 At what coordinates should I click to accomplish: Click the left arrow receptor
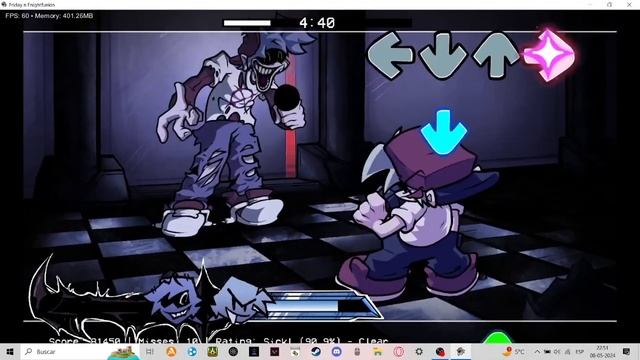point(390,55)
